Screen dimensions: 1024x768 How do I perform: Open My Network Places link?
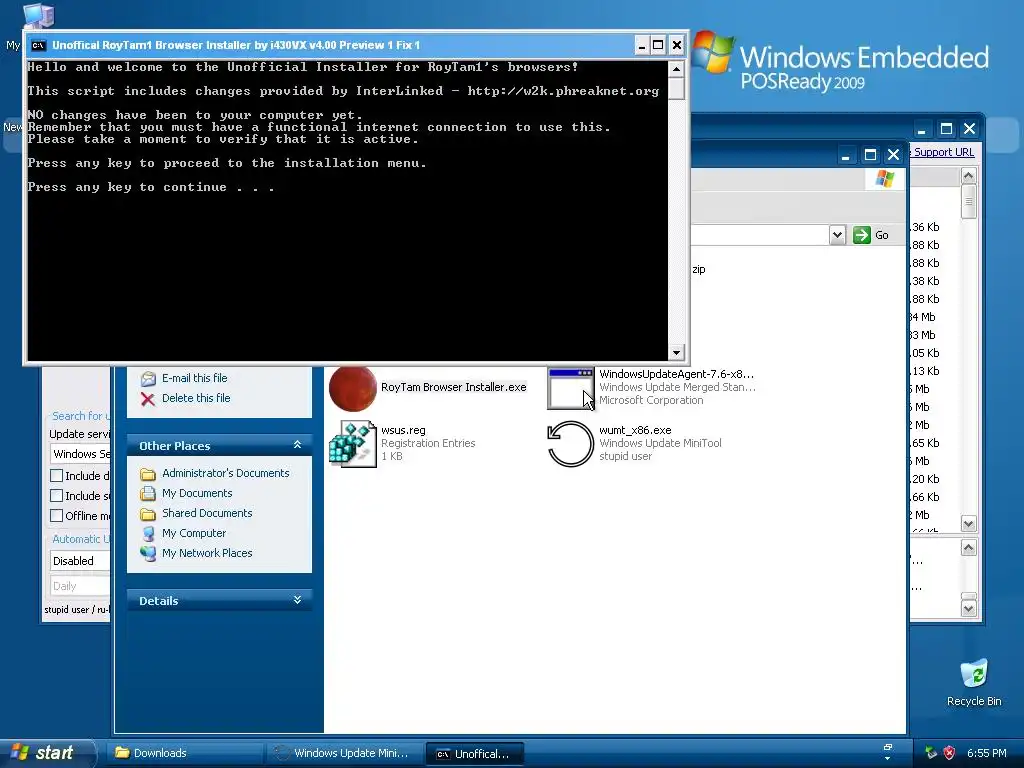tap(207, 553)
